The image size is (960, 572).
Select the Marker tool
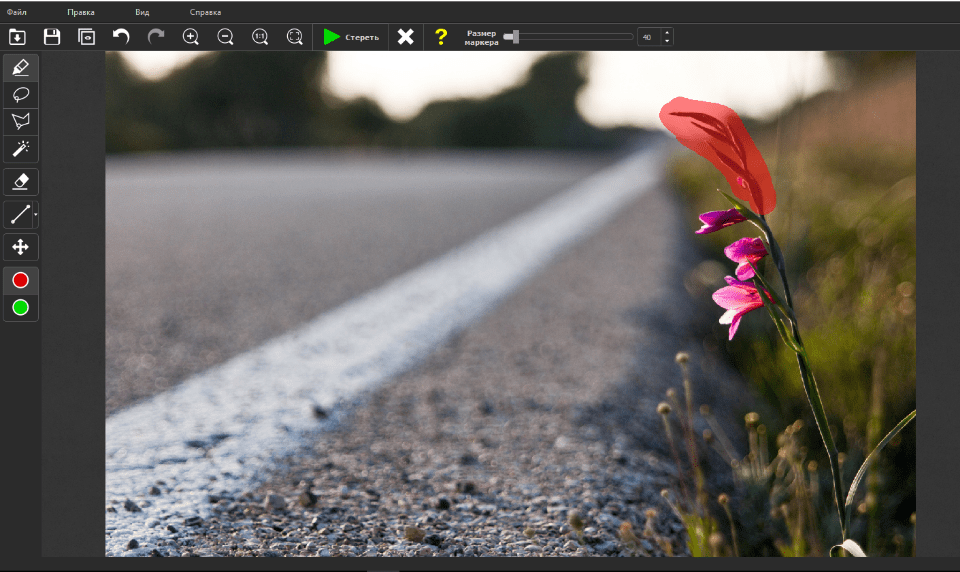20,68
